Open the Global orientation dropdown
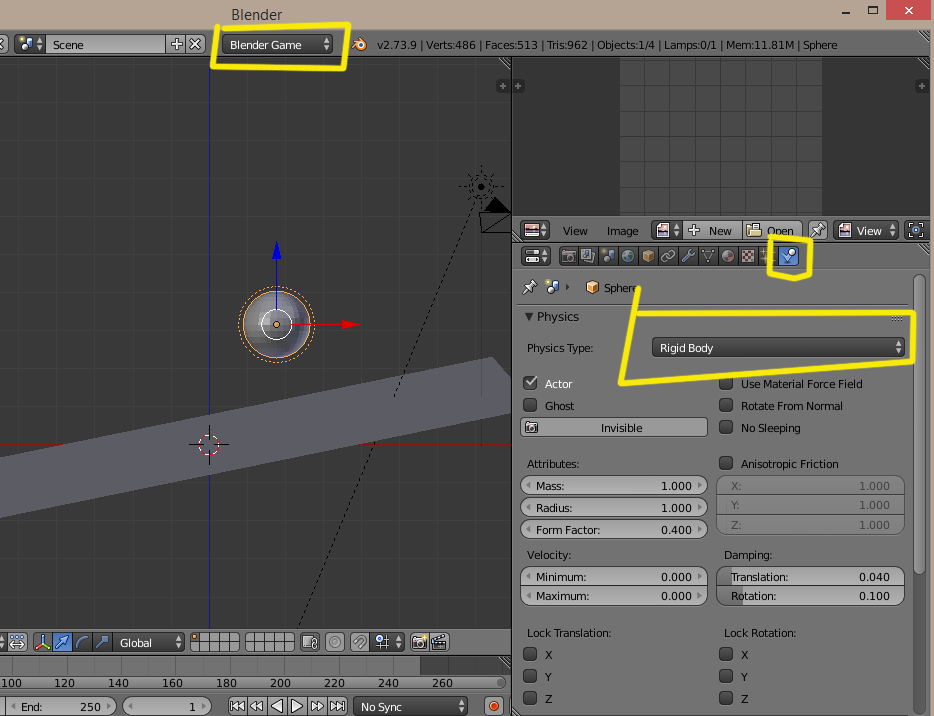Viewport: 934px width, 716px height. 150,642
